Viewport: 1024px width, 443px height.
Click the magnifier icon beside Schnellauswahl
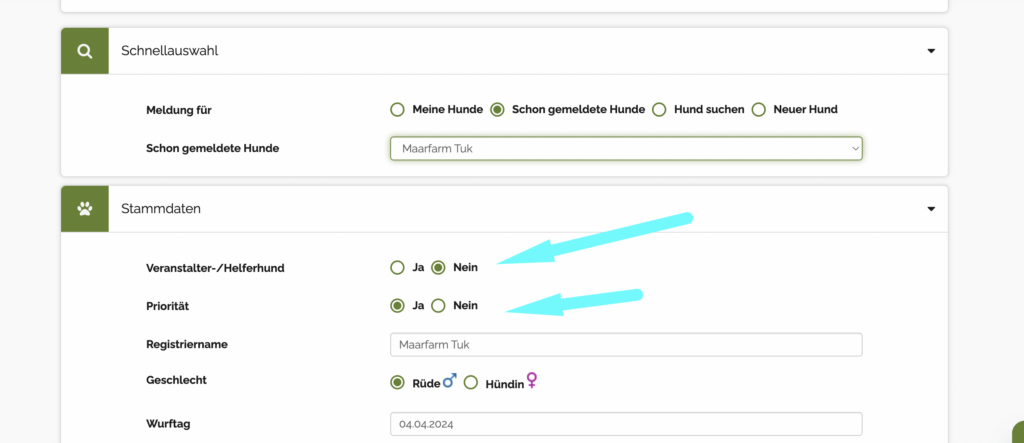point(85,51)
